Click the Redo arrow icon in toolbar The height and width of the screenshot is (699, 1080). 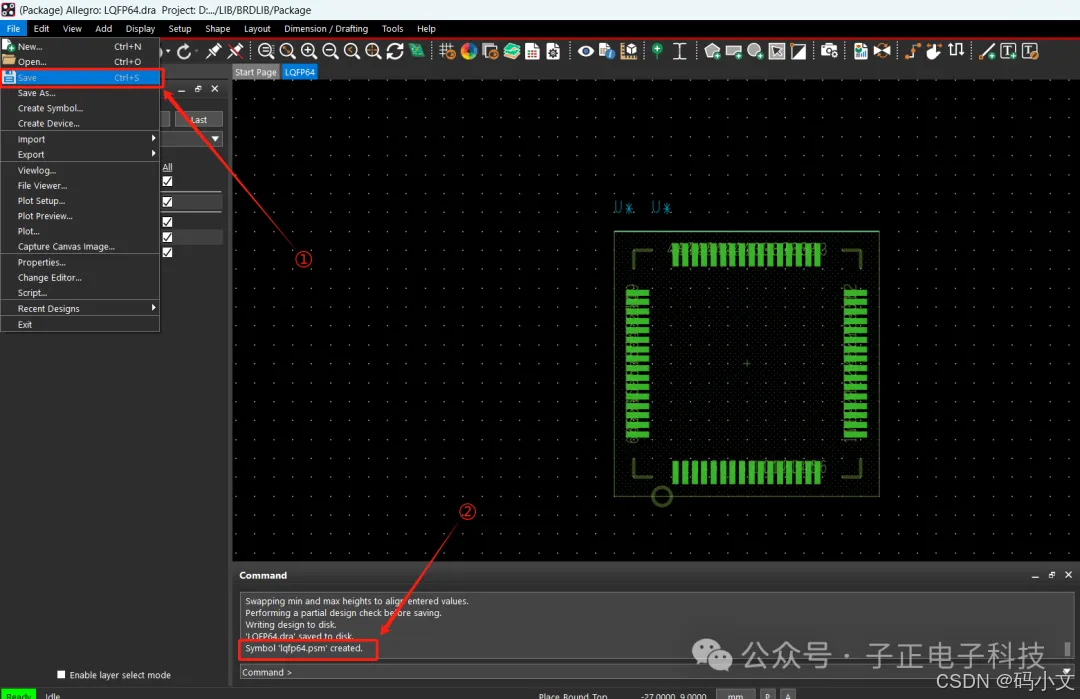[x=184, y=52]
